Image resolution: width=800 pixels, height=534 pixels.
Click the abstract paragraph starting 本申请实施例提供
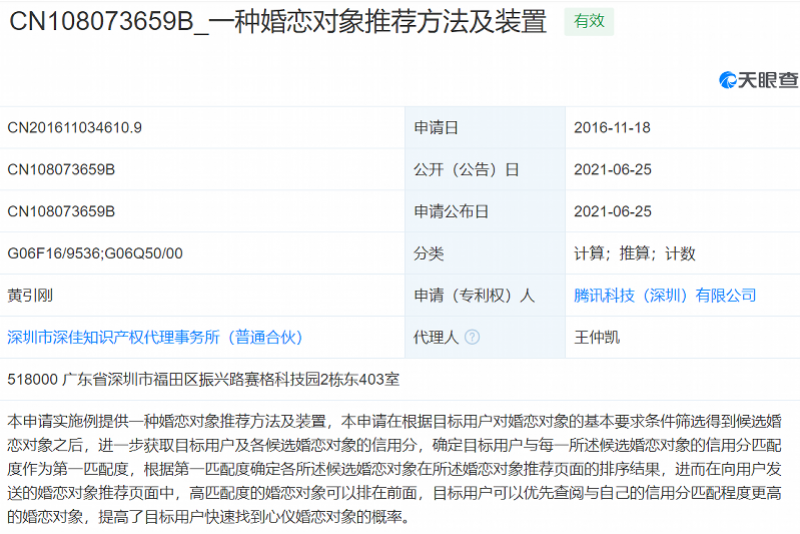coord(394,469)
